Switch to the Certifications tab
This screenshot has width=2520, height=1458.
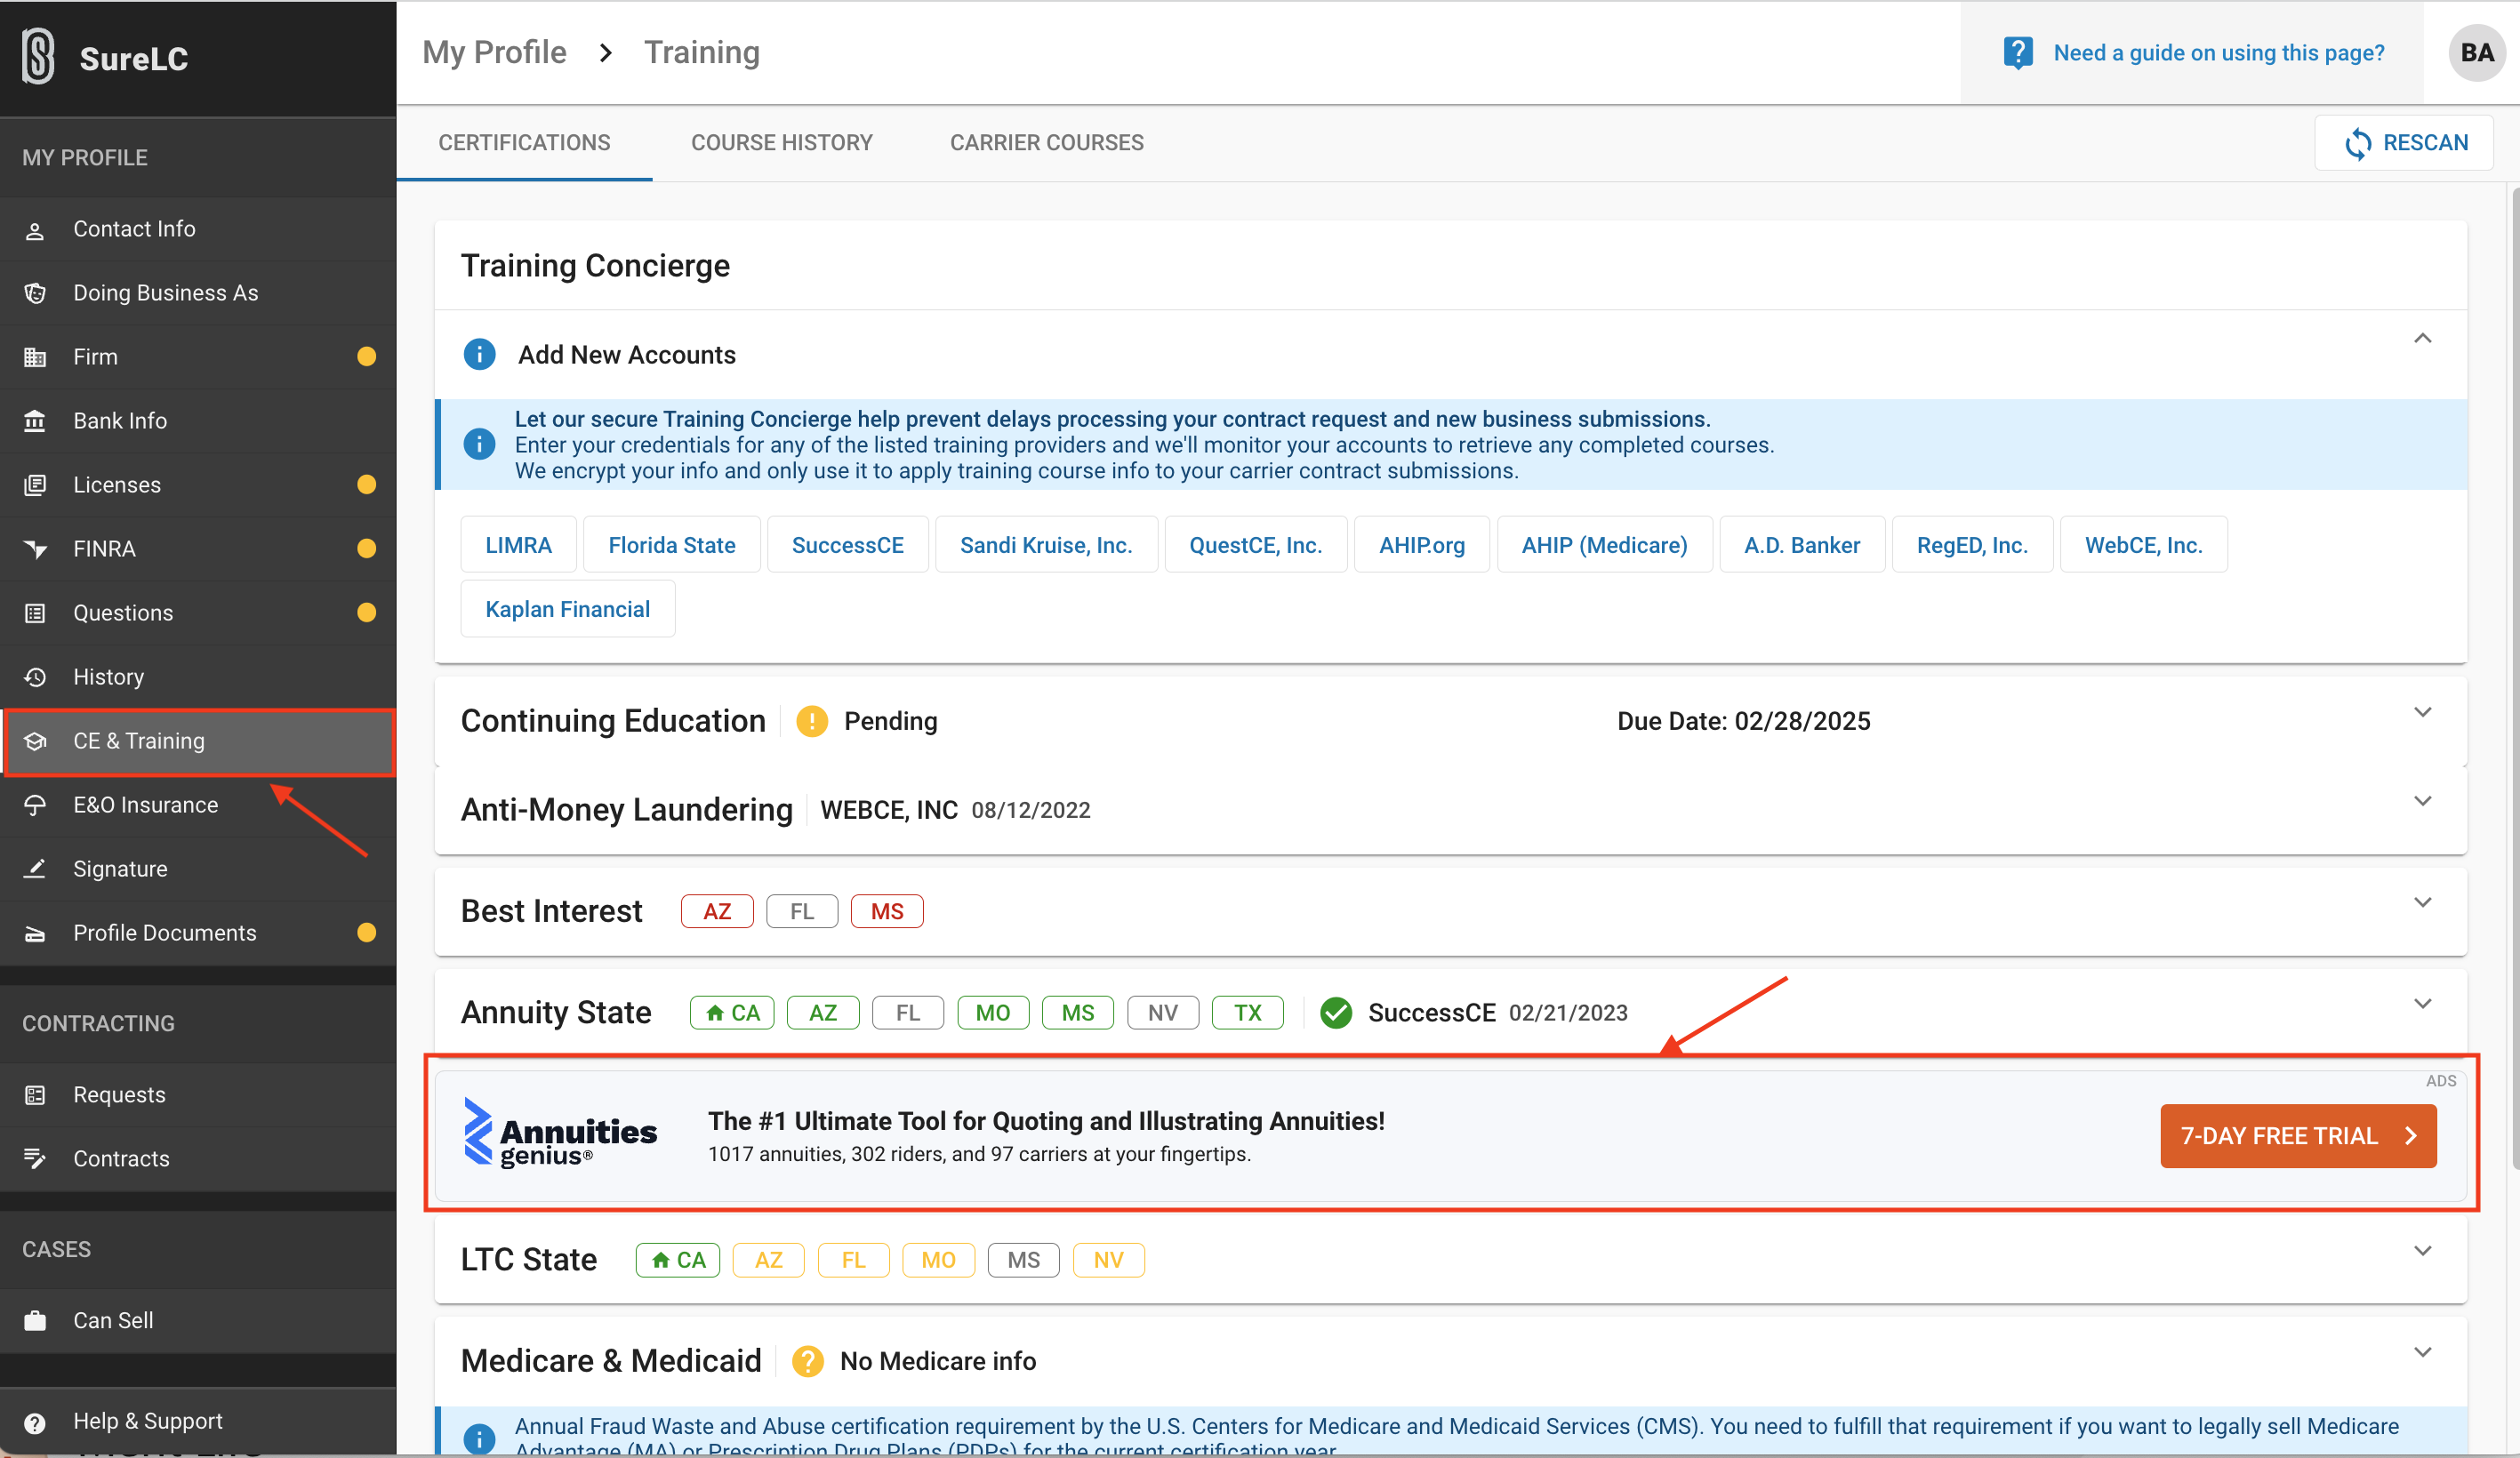pyautogui.click(x=524, y=143)
